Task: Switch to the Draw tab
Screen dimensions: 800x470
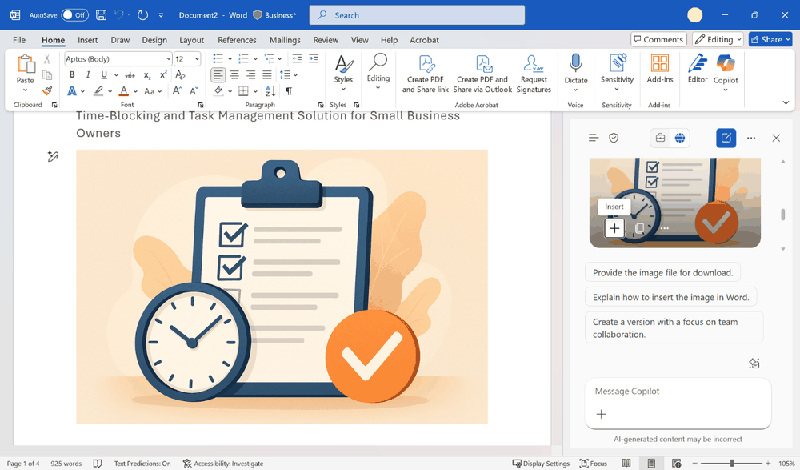Action: pyautogui.click(x=120, y=40)
